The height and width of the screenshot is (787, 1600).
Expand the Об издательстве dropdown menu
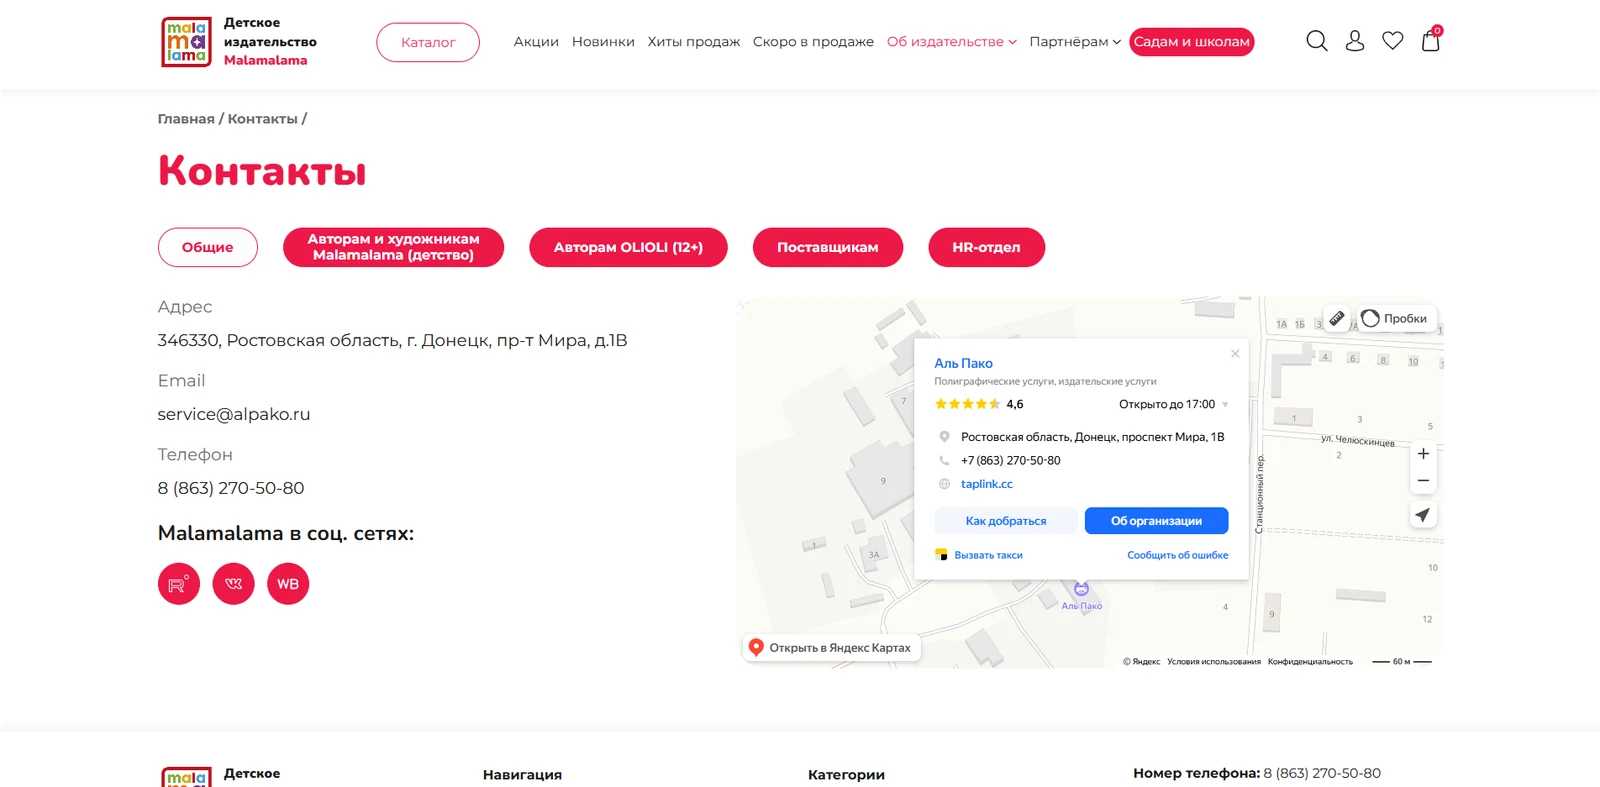(951, 42)
